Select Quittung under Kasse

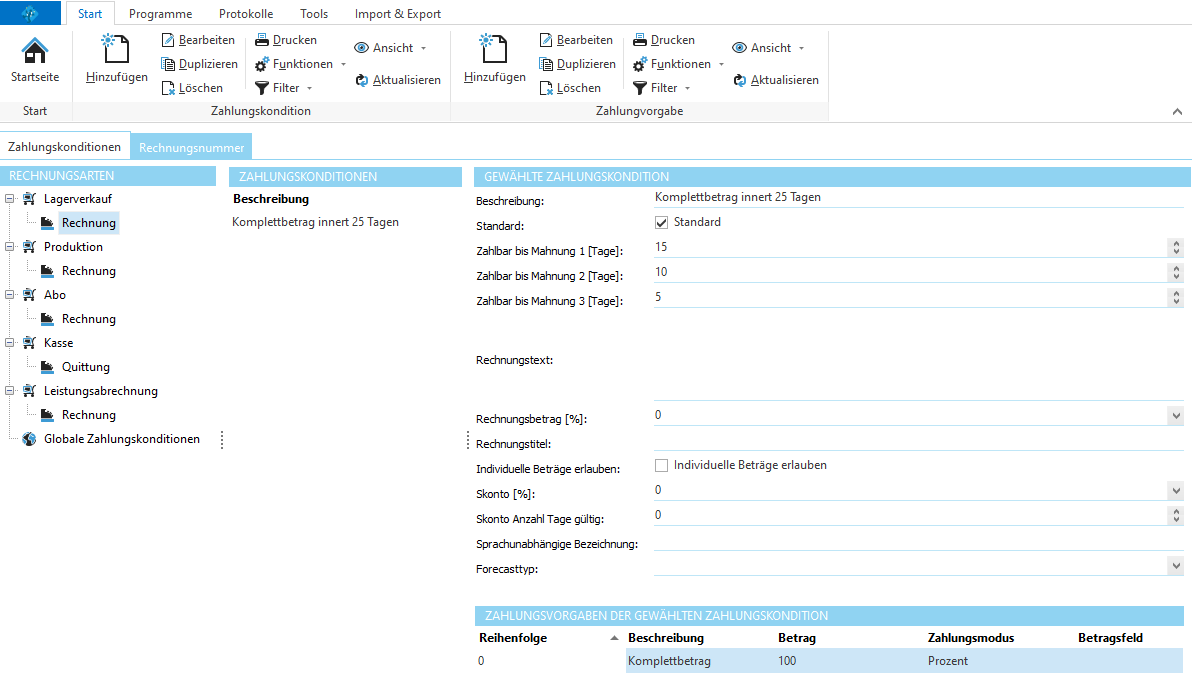click(85, 367)
